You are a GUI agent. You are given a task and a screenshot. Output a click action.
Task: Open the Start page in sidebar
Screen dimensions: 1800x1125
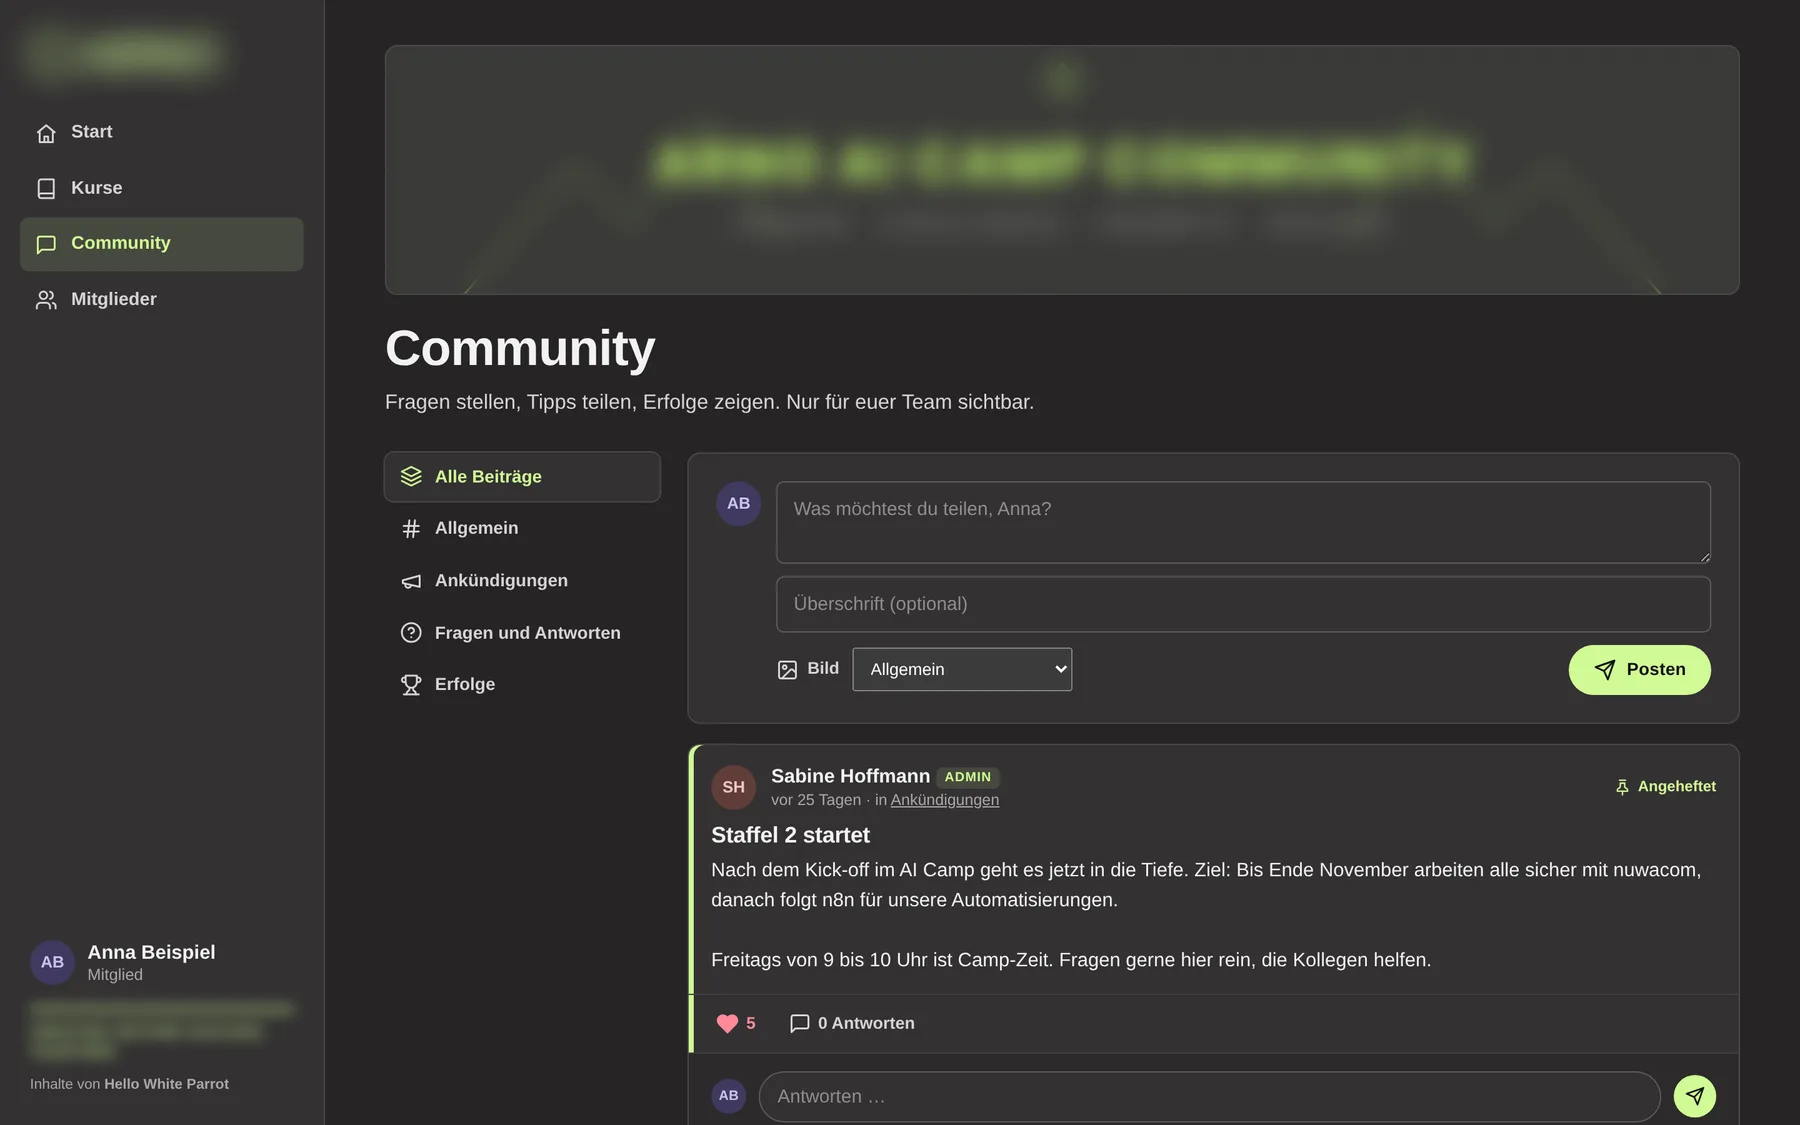coord(161,132)
